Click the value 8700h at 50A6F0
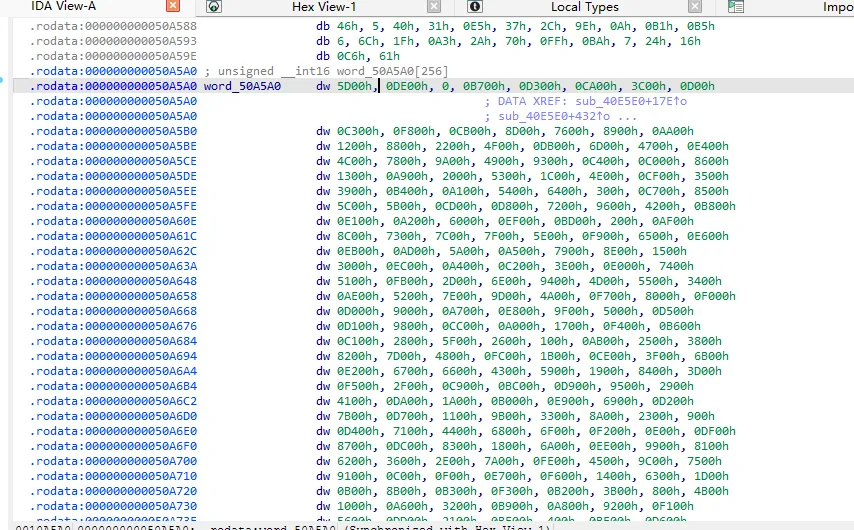854x530 pixels. (x=354, y=446)
